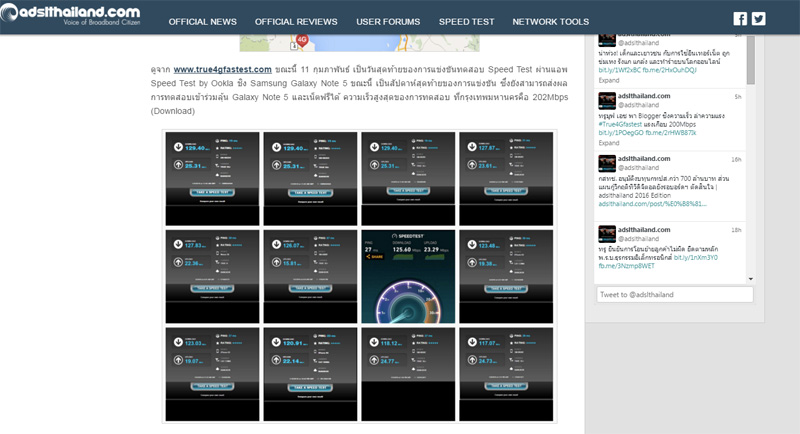Viewport: 800px width, 434px height.
Task: Open the Facebook page icon in header
Action: (x=740, y=19)
